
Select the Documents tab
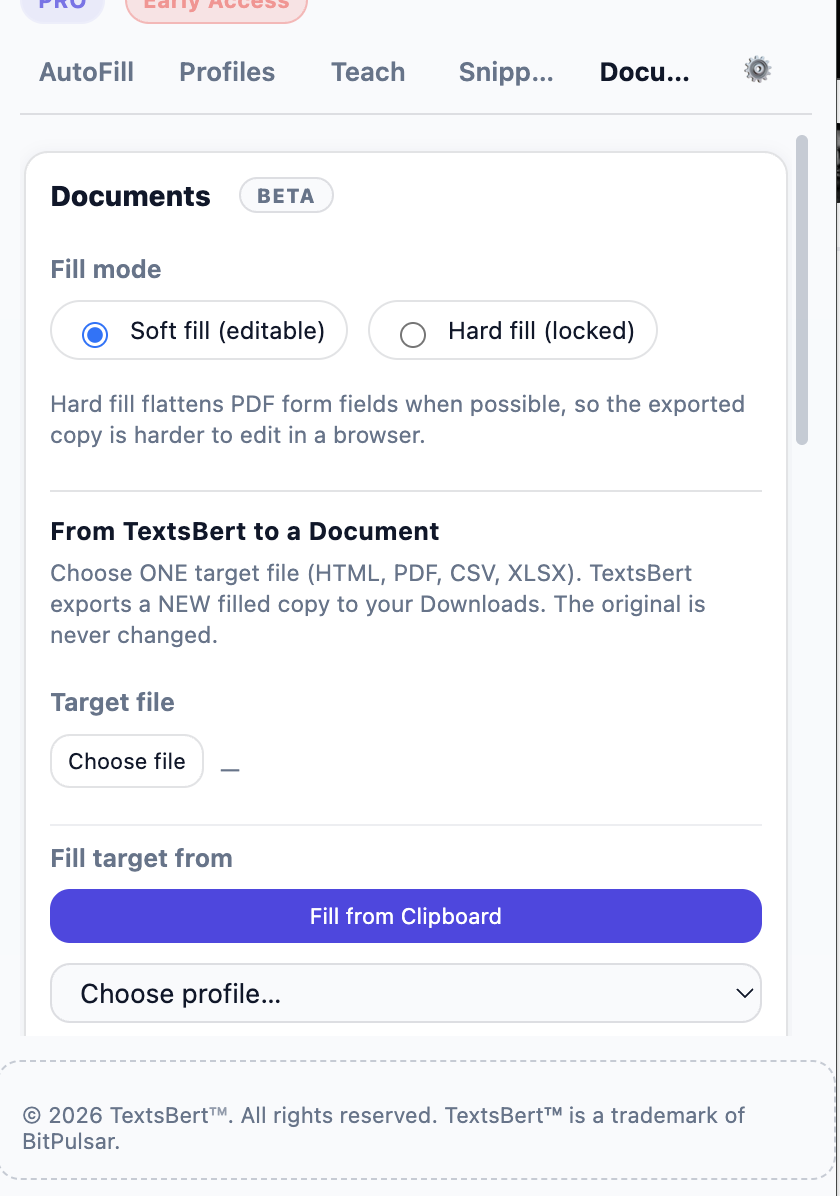click(645, 72)
